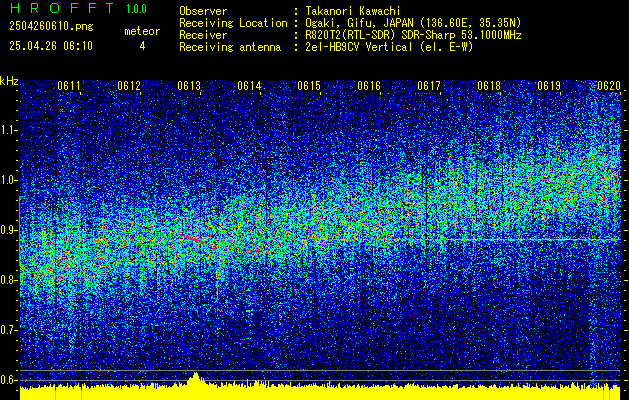Click the kHz axis unit label
This screenshot has height=400, width=629.
pyautogui.click(x=9, y=81)
